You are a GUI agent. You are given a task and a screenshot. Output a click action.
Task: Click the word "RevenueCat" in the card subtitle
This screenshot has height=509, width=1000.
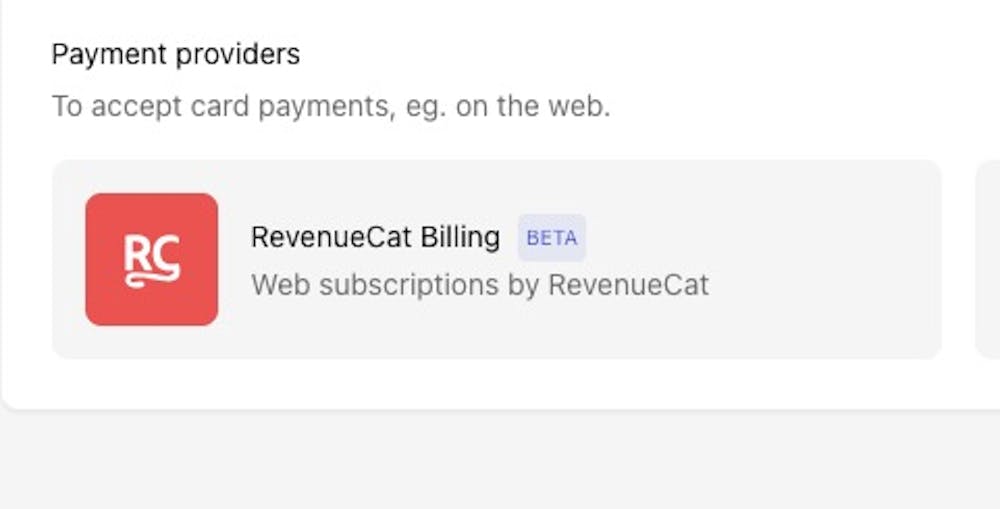628,285
